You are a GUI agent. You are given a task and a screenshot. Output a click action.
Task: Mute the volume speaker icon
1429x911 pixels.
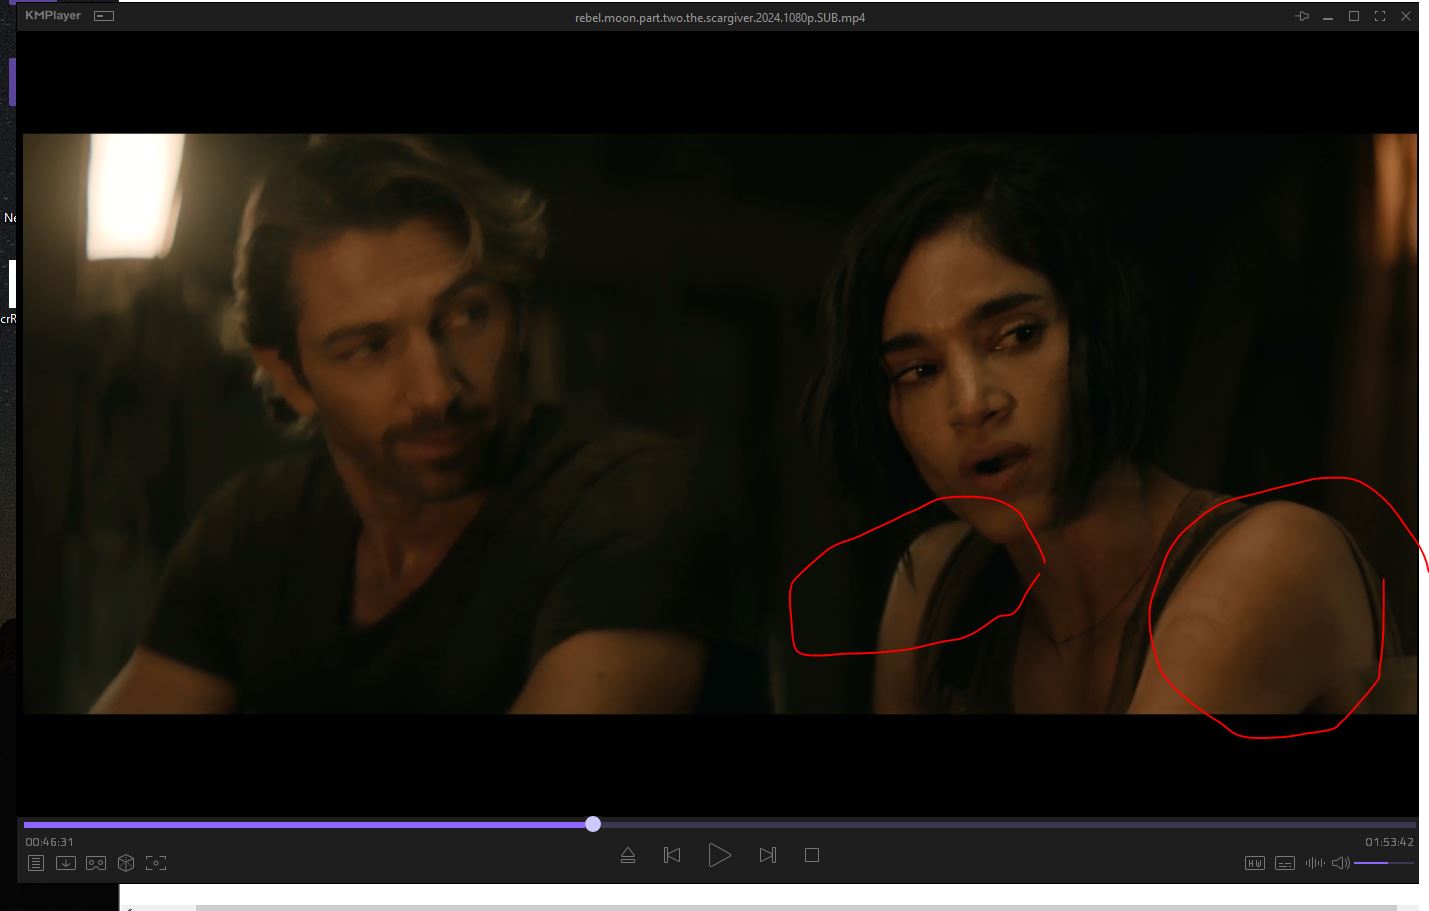point(1340,863)
